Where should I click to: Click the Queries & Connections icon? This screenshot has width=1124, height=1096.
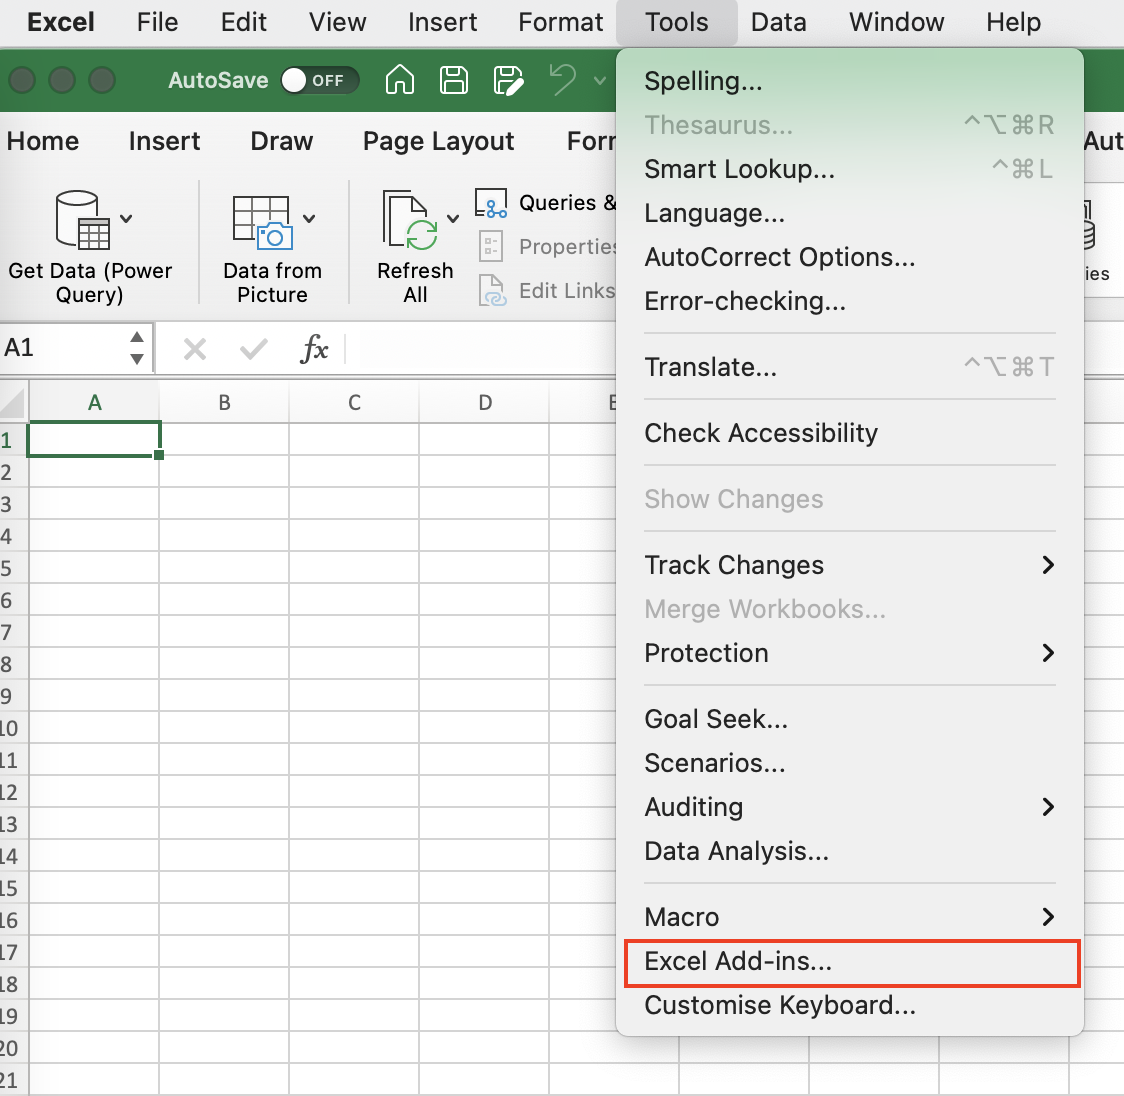pos(491,203)
